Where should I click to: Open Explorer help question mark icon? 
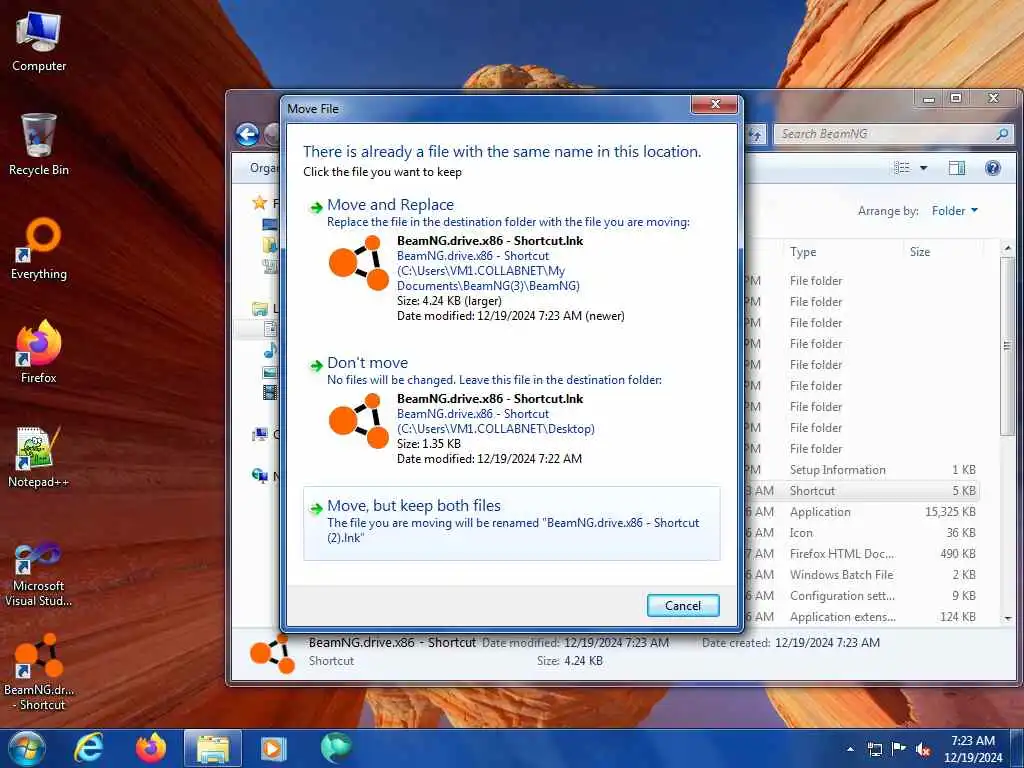pyautogui.click(x=993, y=168)
